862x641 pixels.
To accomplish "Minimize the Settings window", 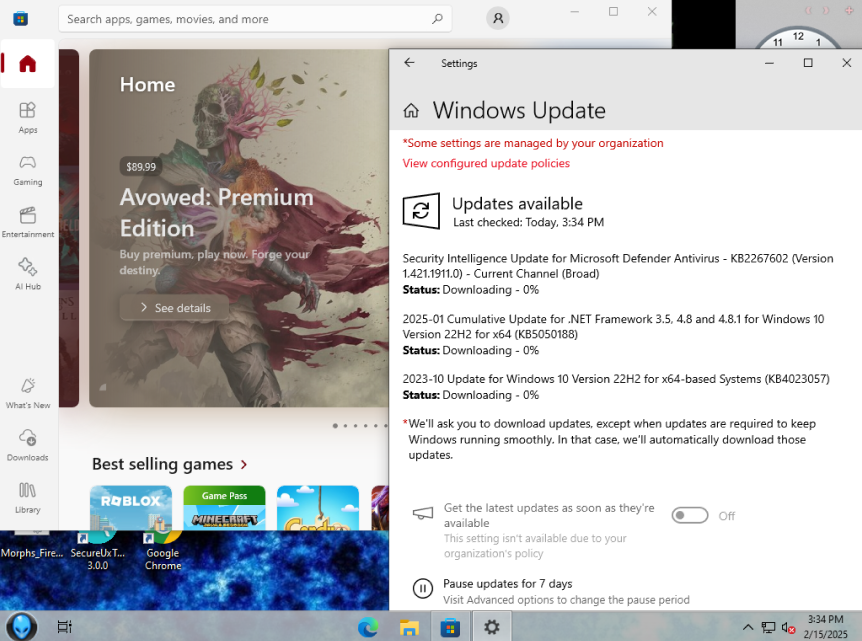I will coord(769,63).
